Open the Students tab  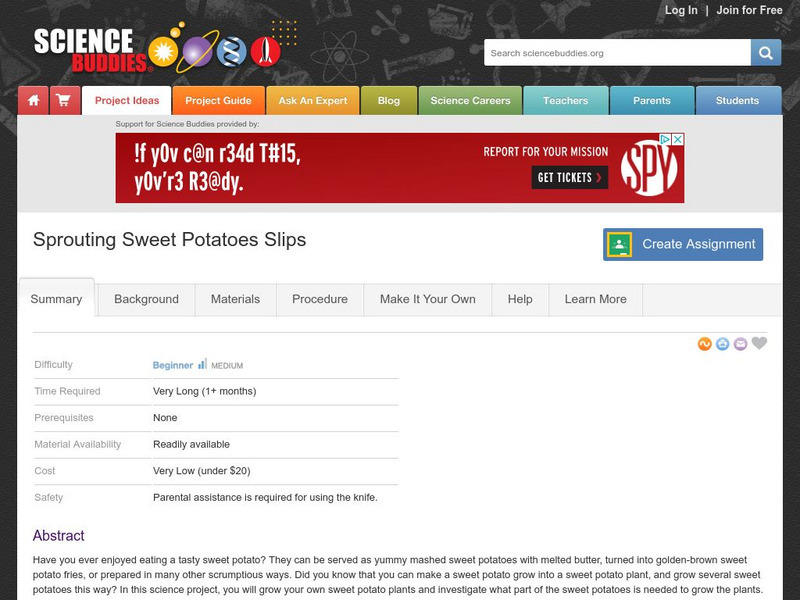click(x=737, y=101)
